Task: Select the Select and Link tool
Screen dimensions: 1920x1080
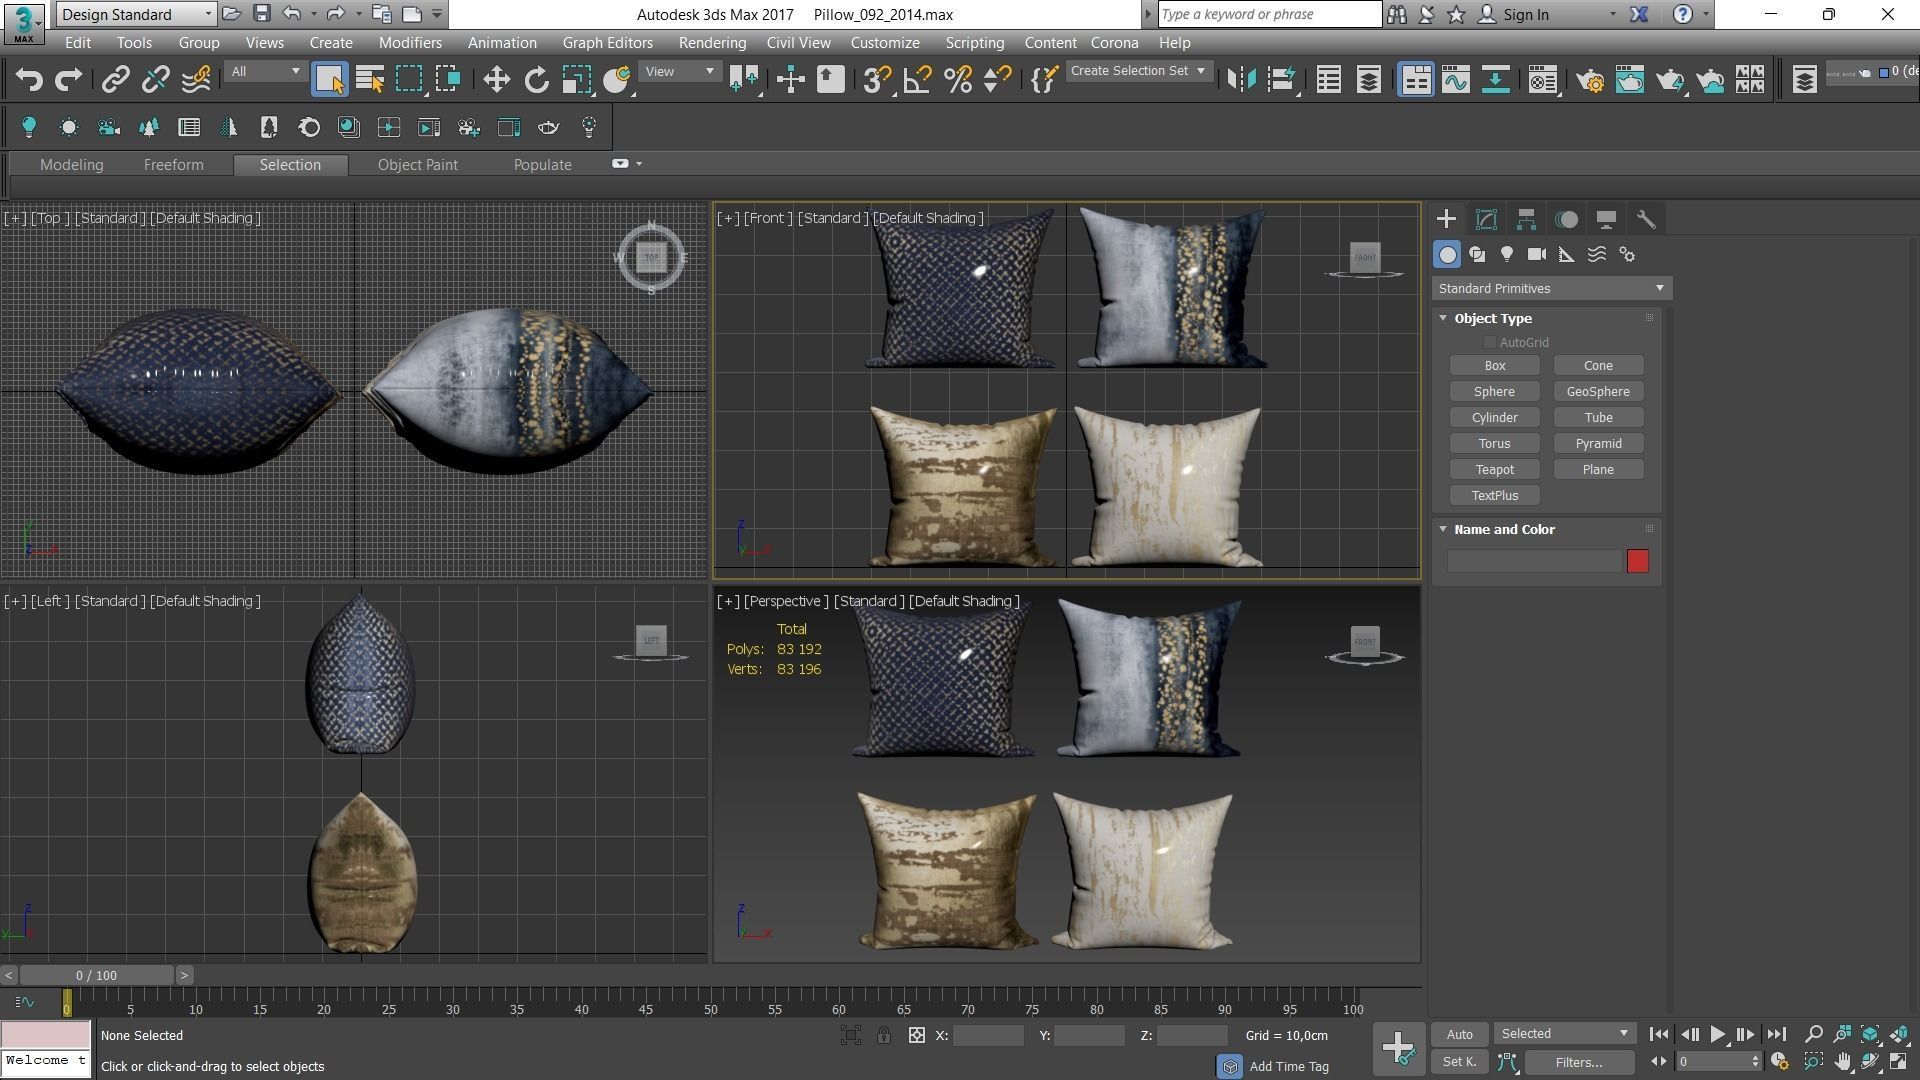Action: pos(115,79)
